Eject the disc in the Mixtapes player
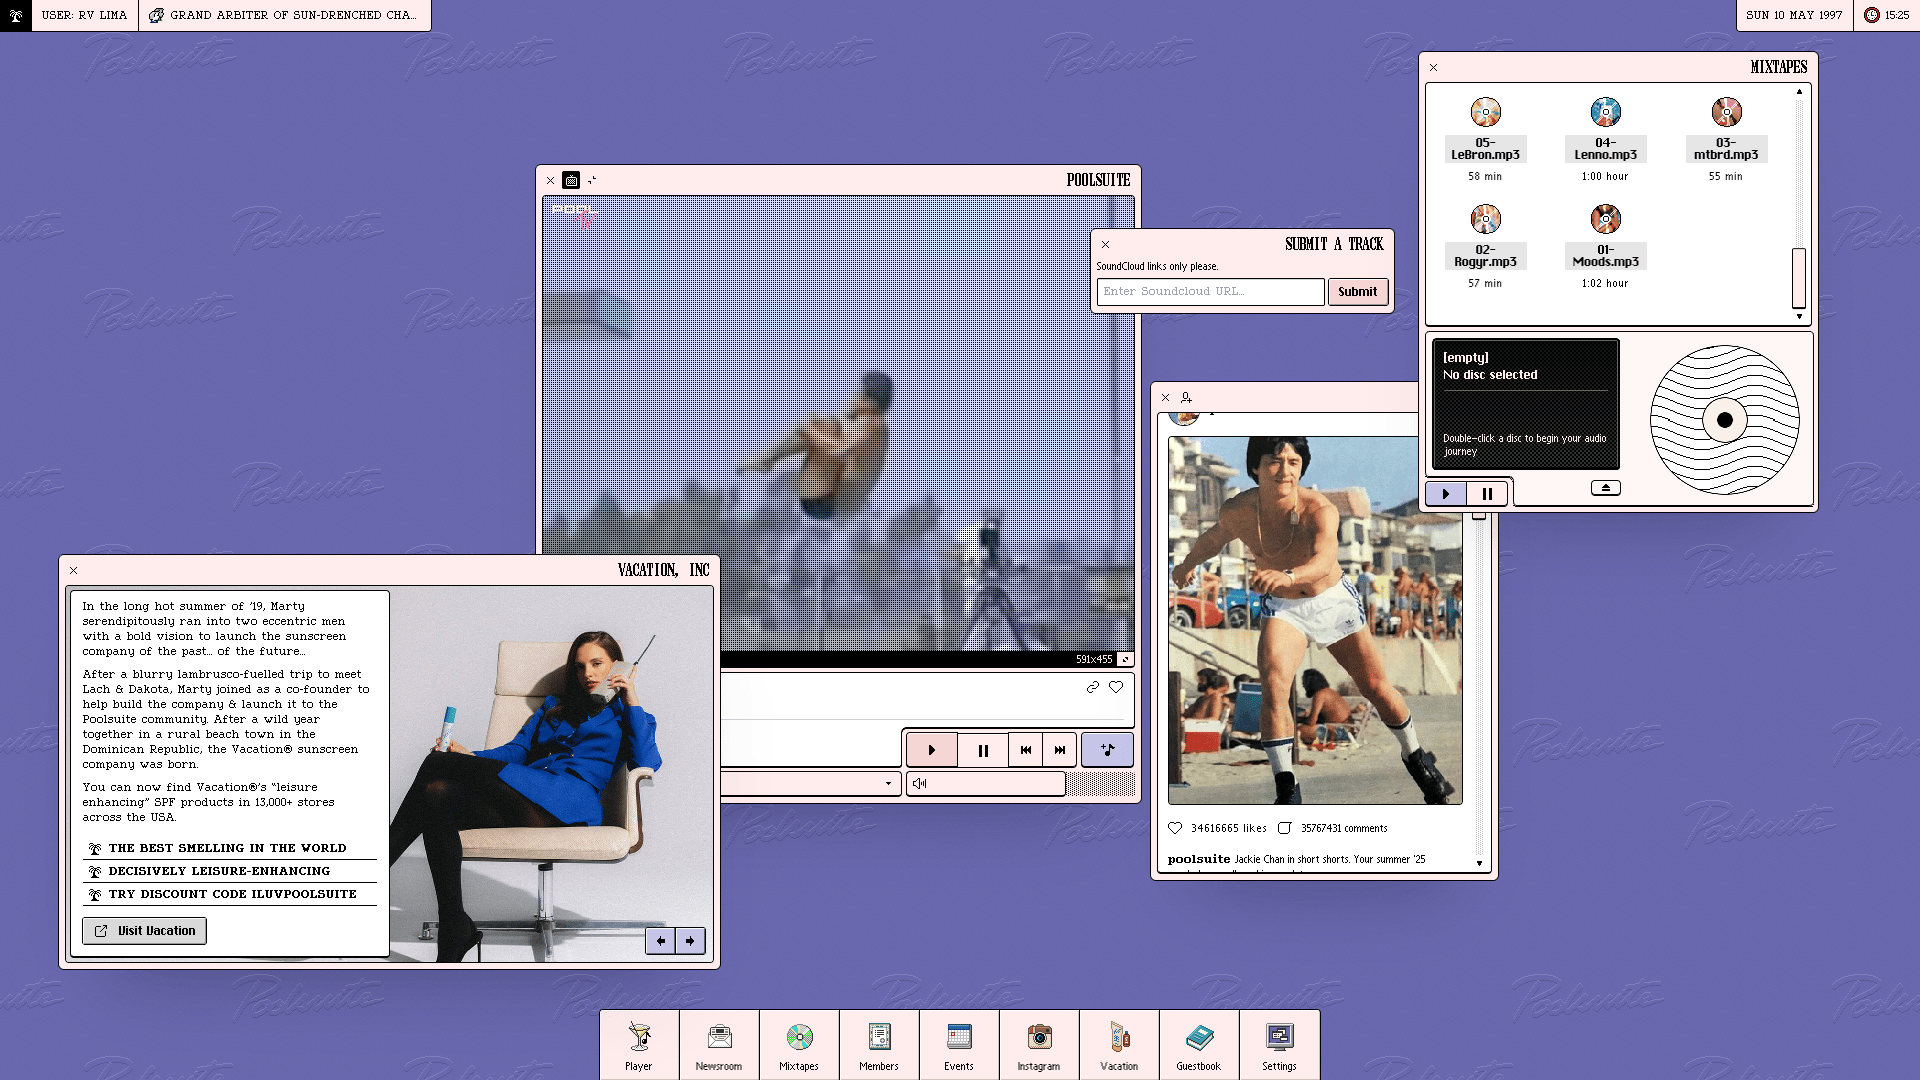This screenshot has width=1920, height=1080. click(1606, 488)
